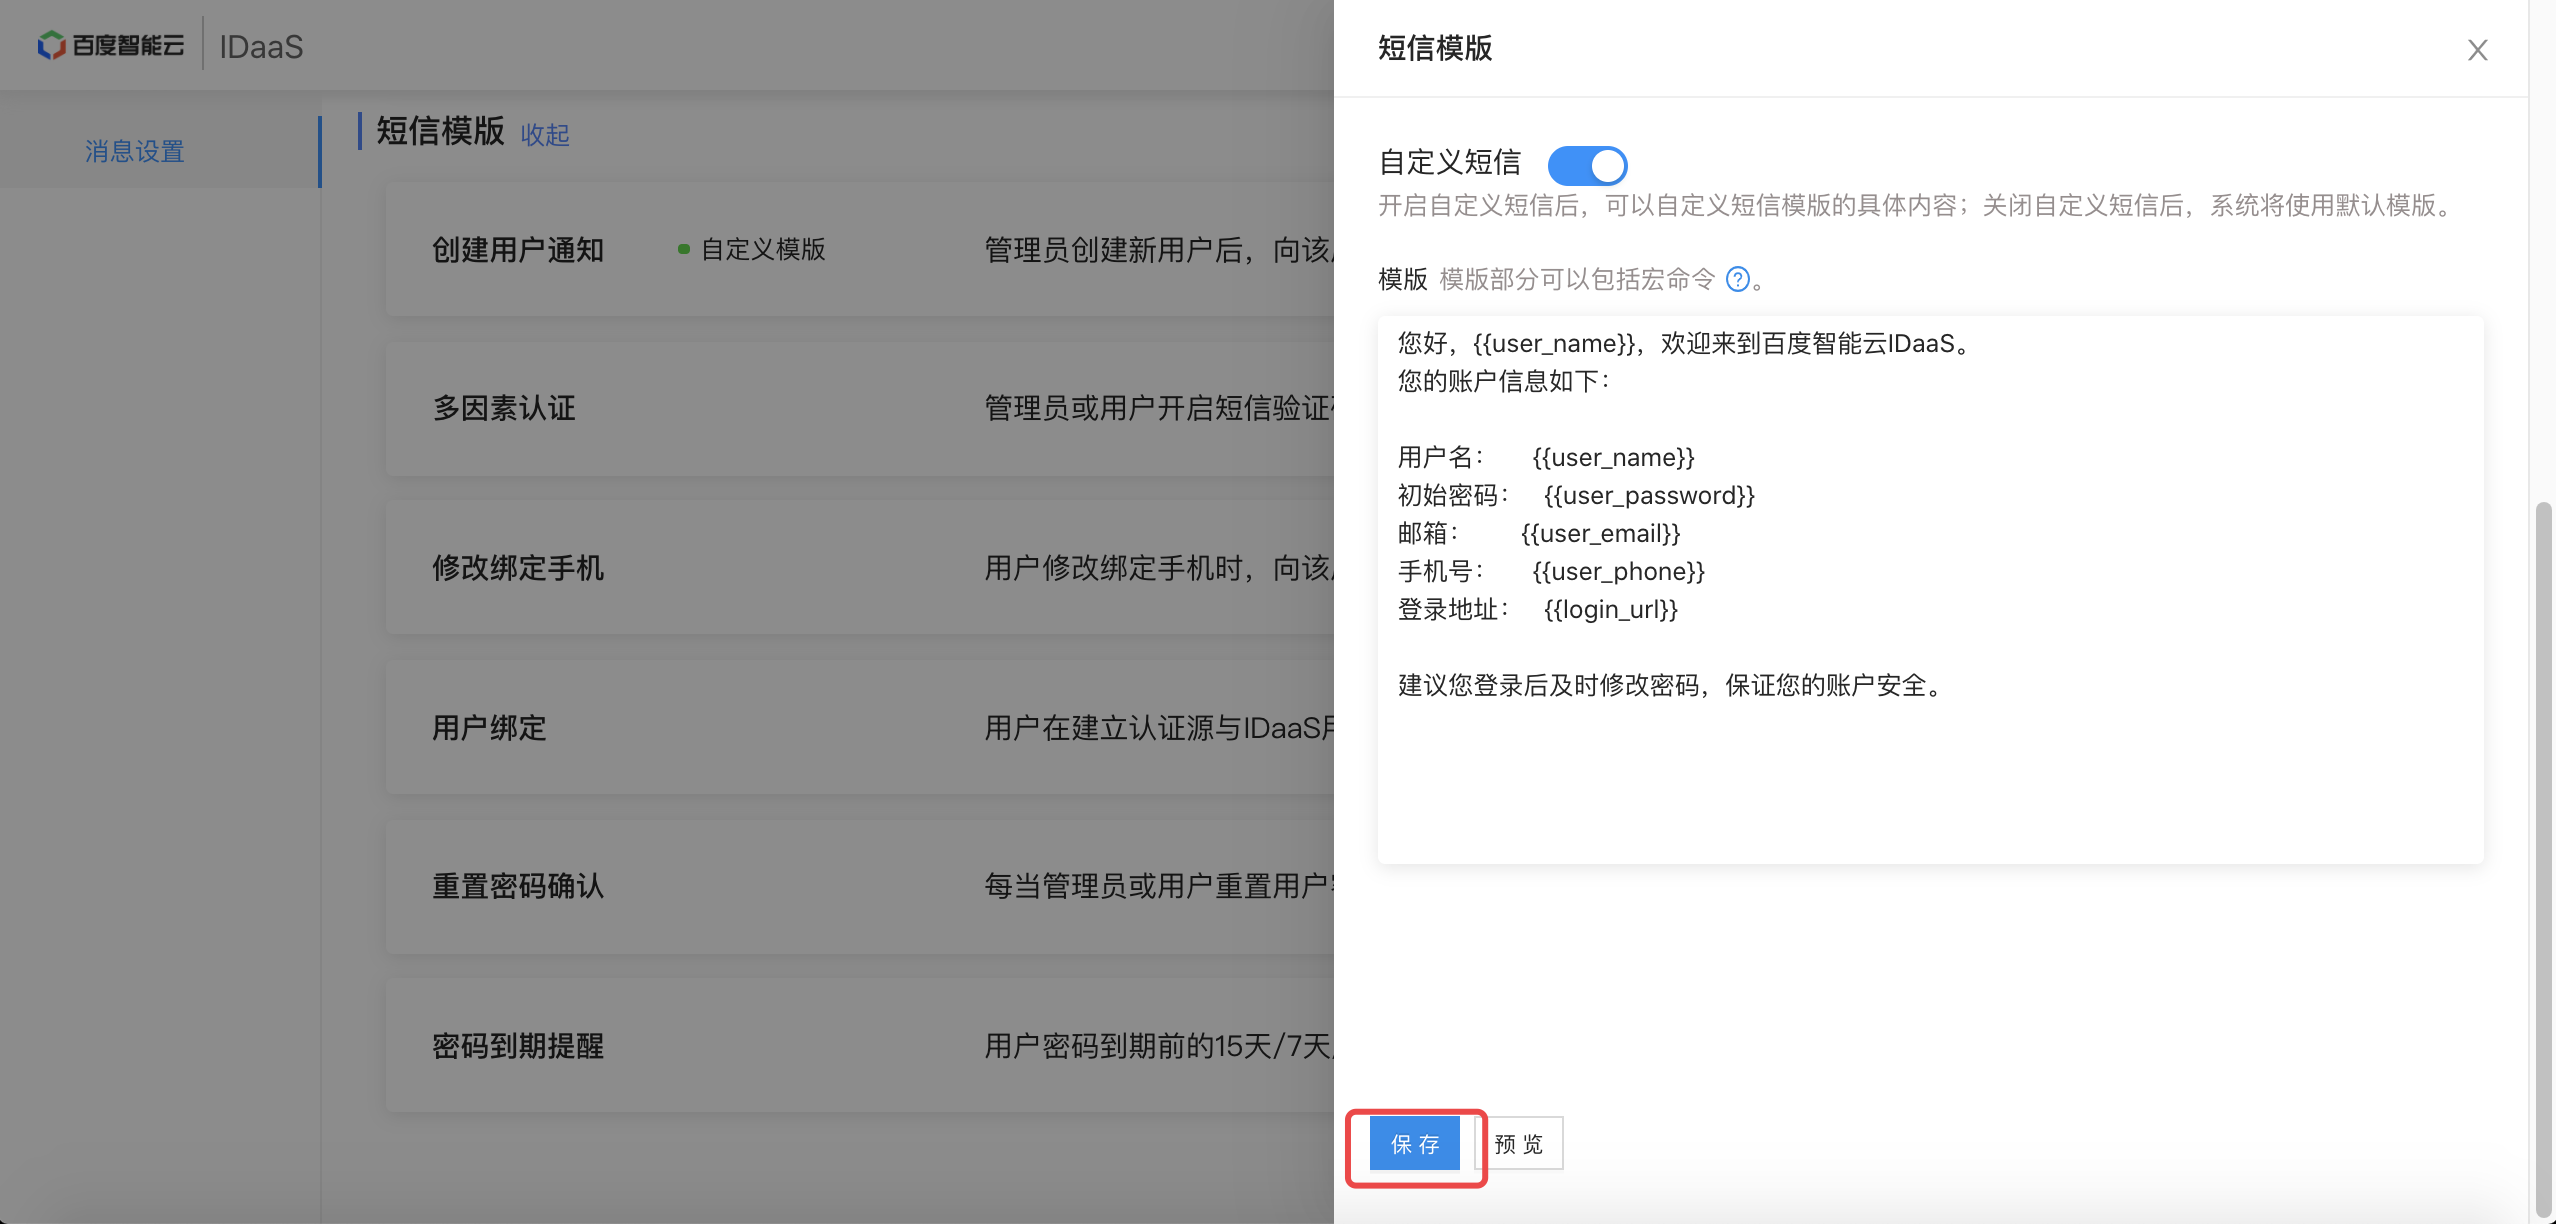Open the 修改绑定手机 template row
This screenshot has height=1224, width=2556.
click(518, 568)
